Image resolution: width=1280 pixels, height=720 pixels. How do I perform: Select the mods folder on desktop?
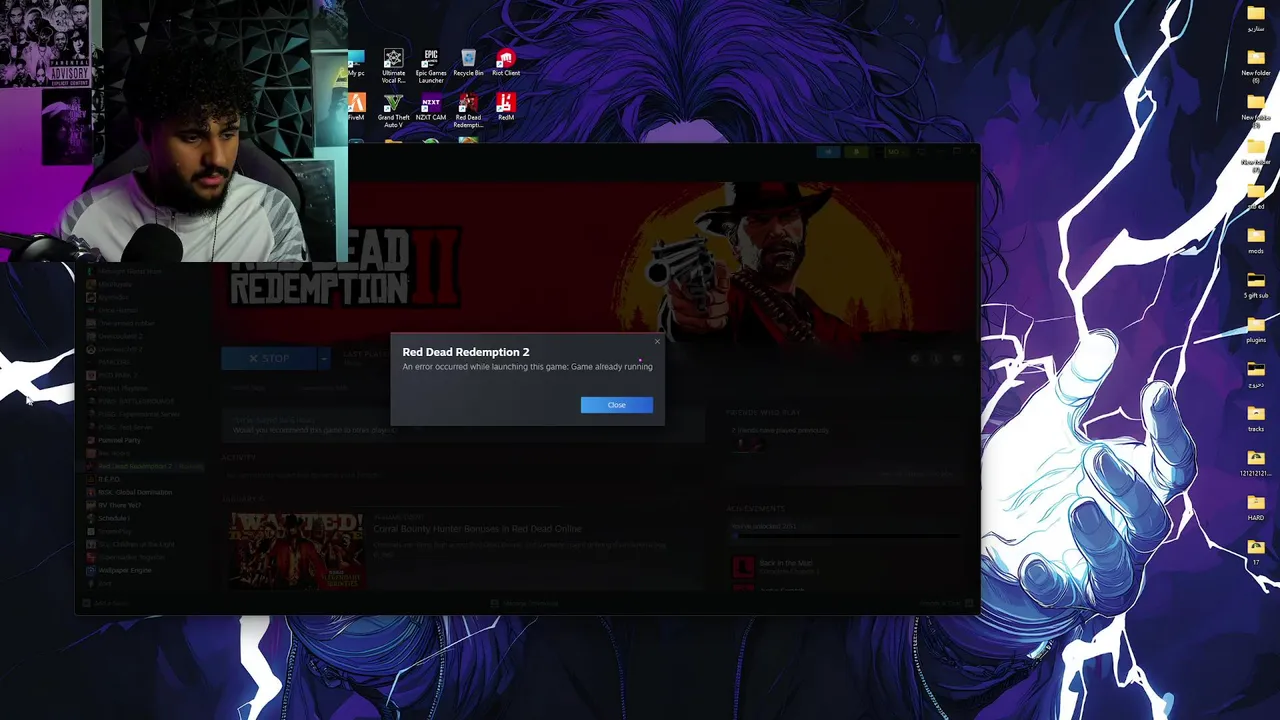(1256, 240)
